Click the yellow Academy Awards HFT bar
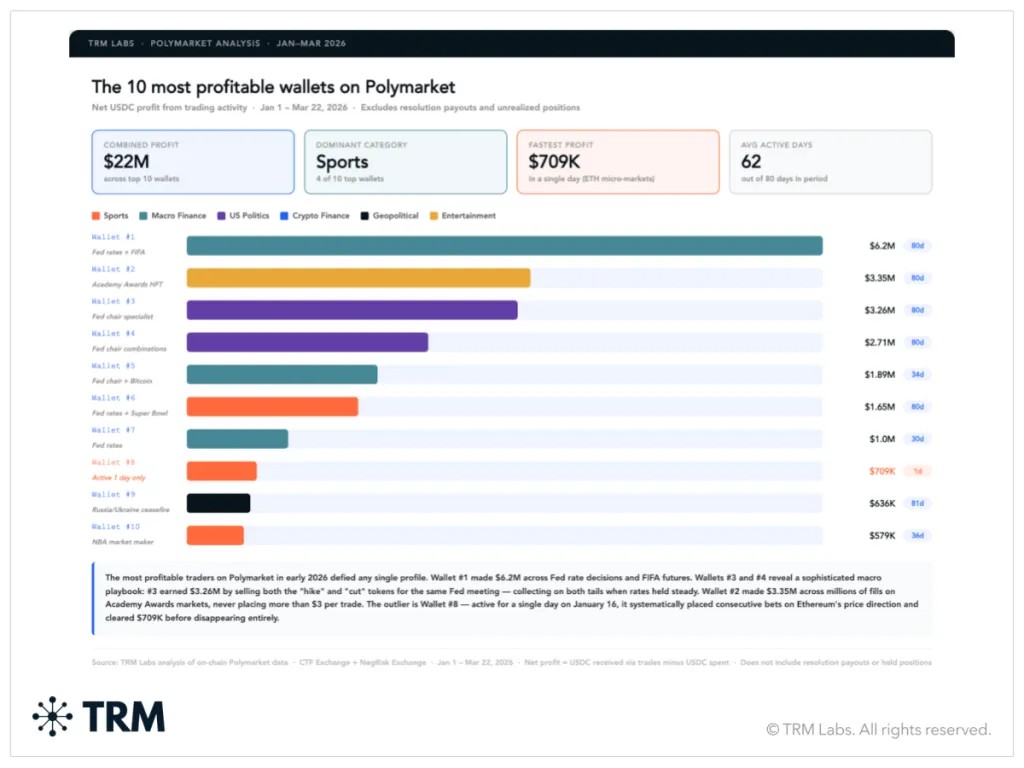Image resolution: width=1024 pixels, height=768 pixels. tap(358, 278)
